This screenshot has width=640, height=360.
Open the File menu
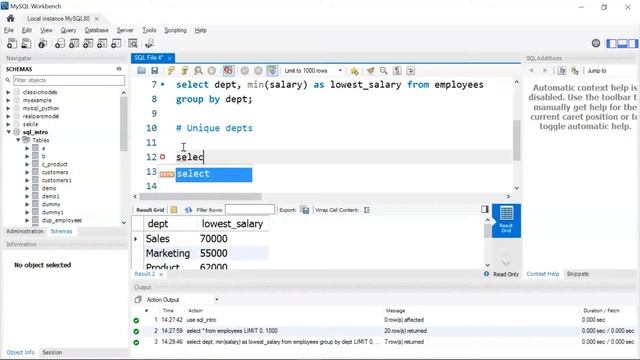pyautogui.click(x=9, y=30)
